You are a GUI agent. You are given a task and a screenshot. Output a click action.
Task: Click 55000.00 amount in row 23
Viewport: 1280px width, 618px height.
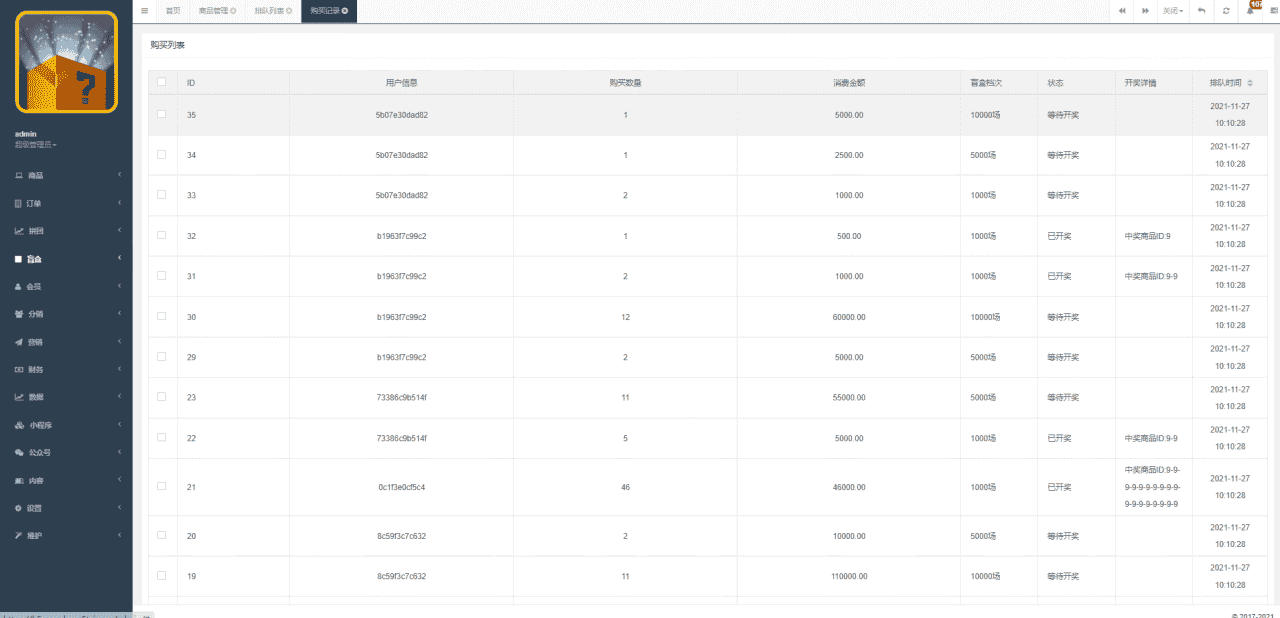click(x=849, y=397)
